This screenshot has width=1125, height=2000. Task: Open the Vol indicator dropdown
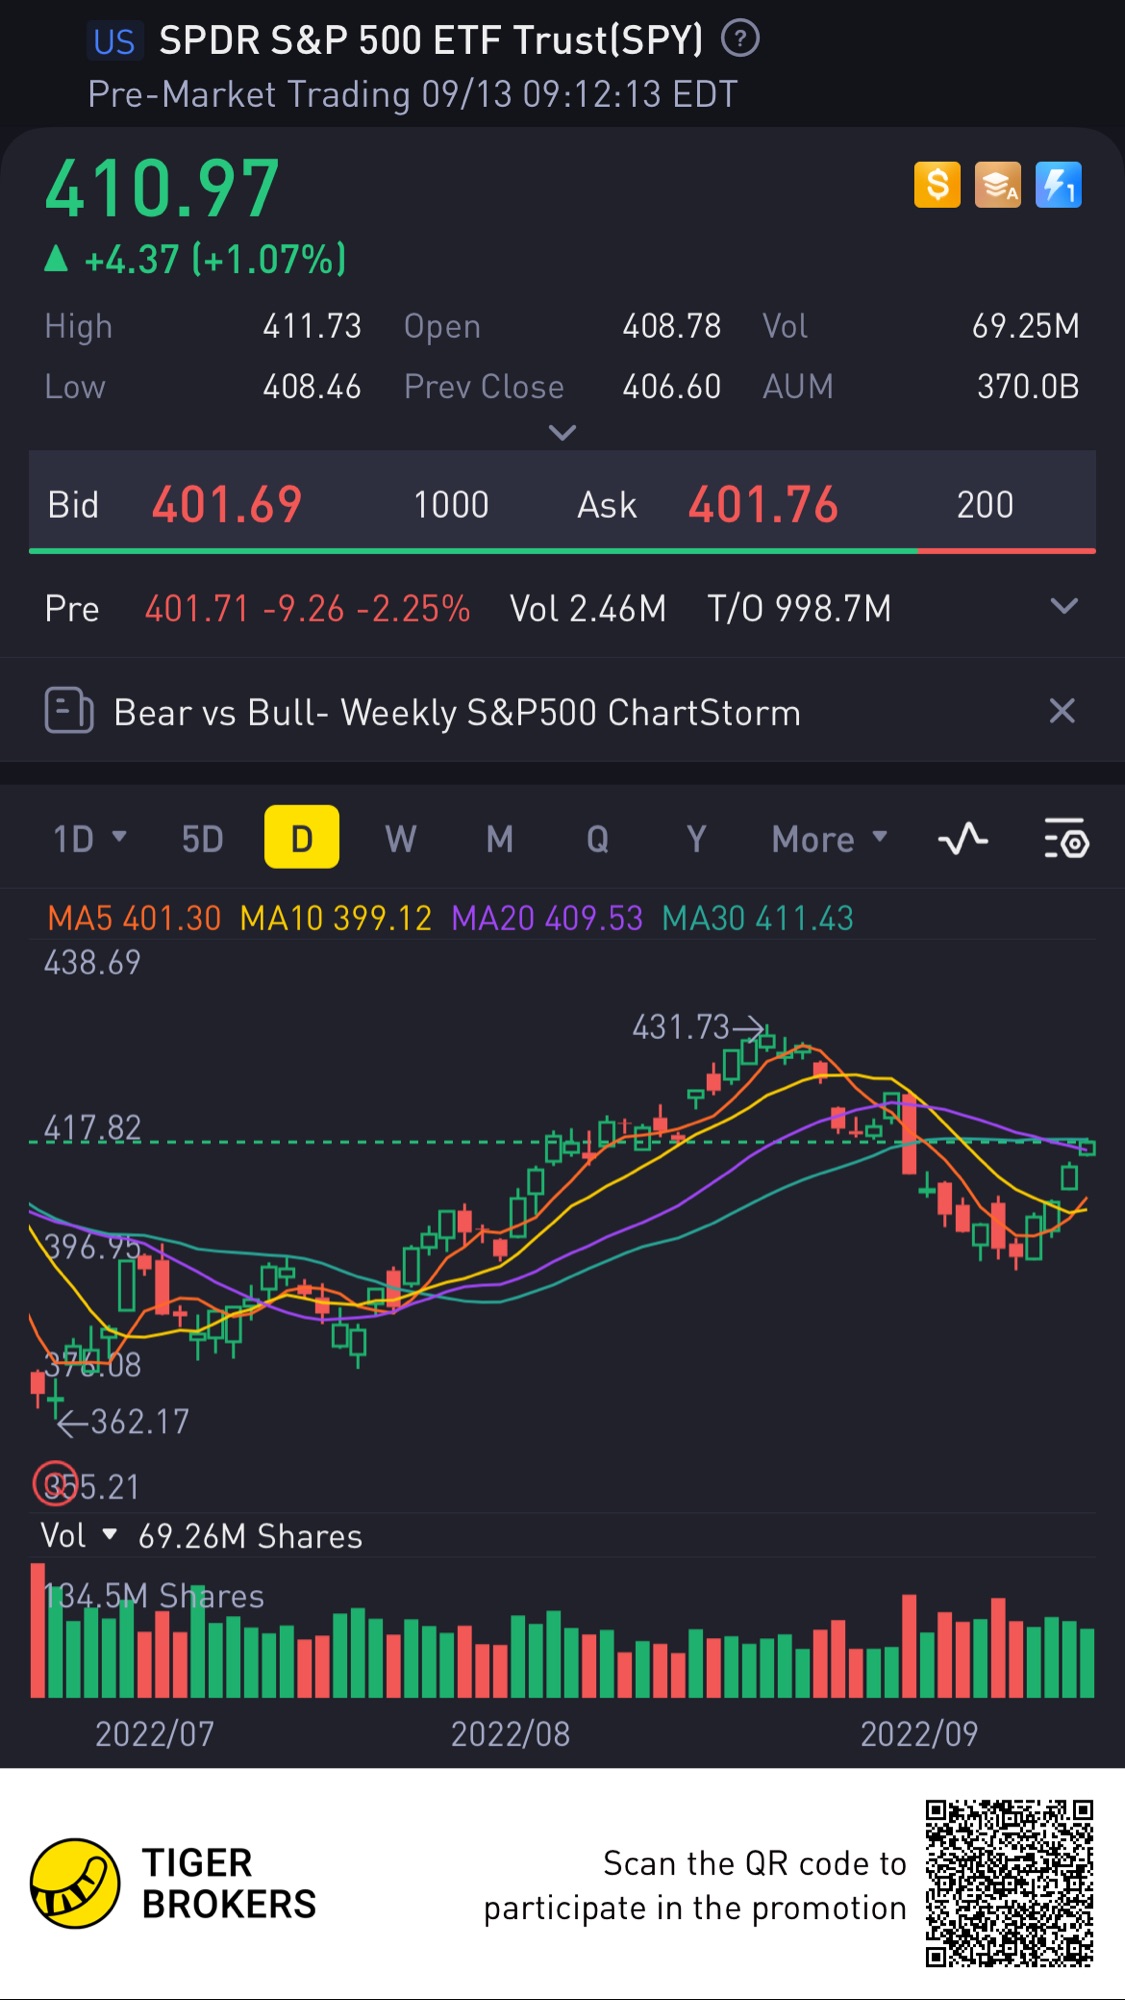(78, 1535)
